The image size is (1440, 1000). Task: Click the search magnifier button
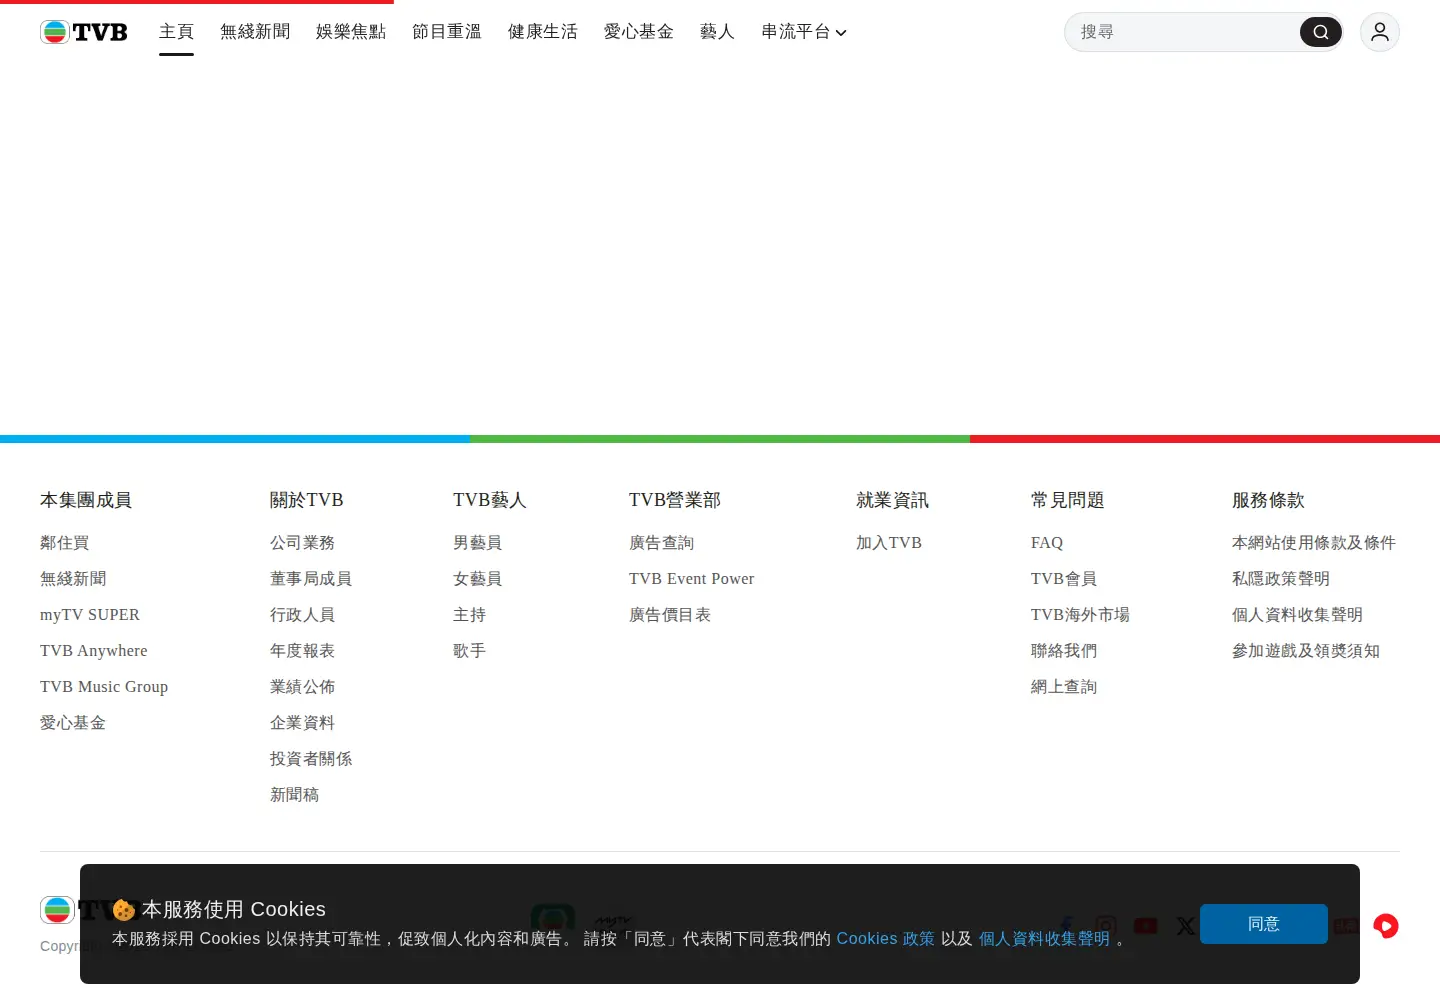1320,32
